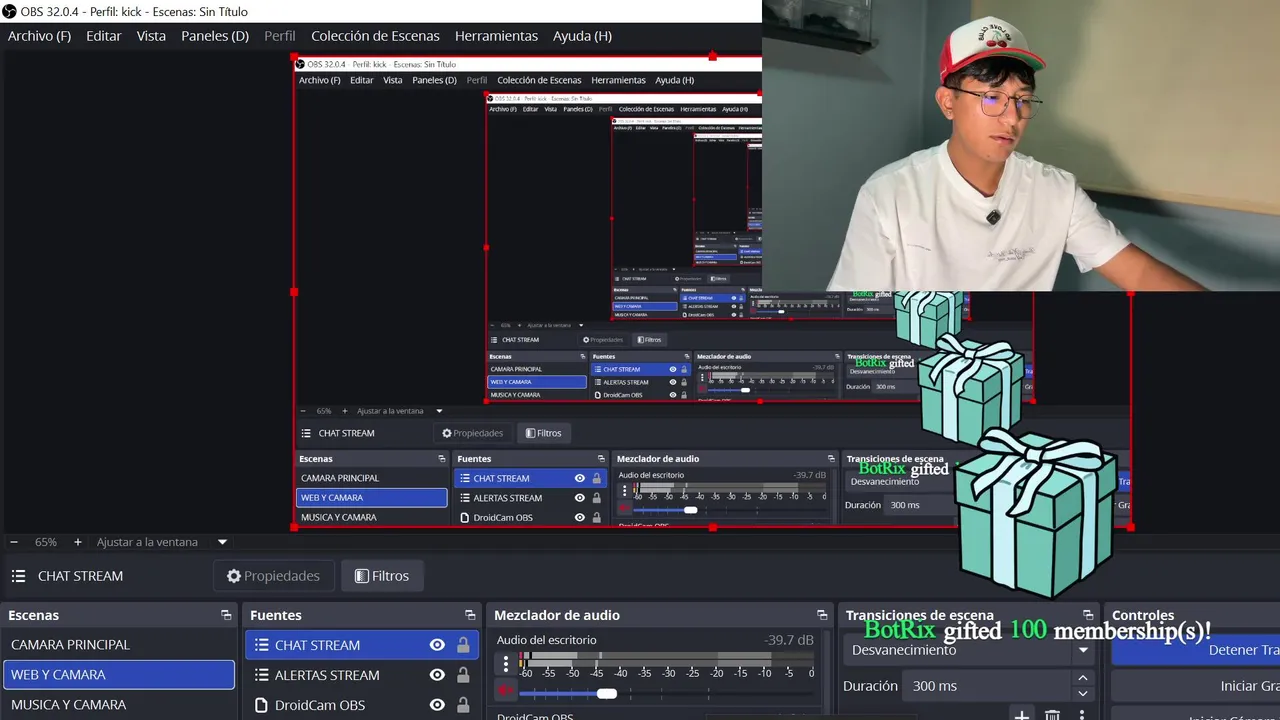Screen dimensions: 1280x720
Task: Select the WEB Y CAMARA scene
Action: point(119,675)
